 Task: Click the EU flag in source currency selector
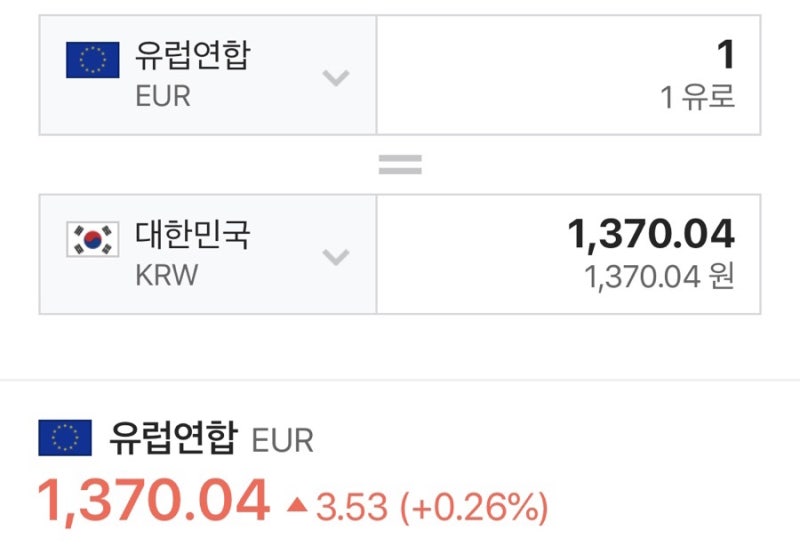click(92, 60)
